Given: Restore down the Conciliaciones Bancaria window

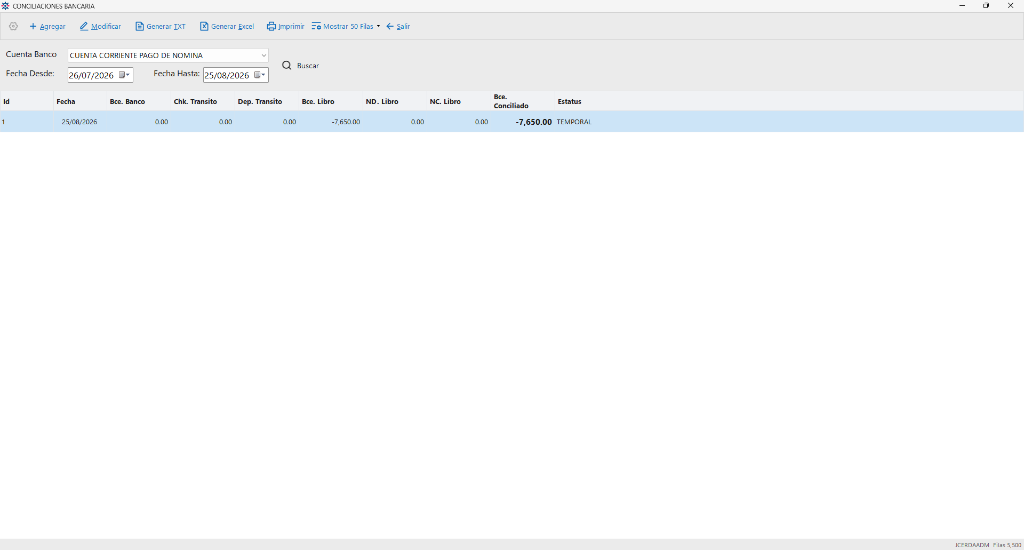Looking at the screenshot, I should (986, 5).
